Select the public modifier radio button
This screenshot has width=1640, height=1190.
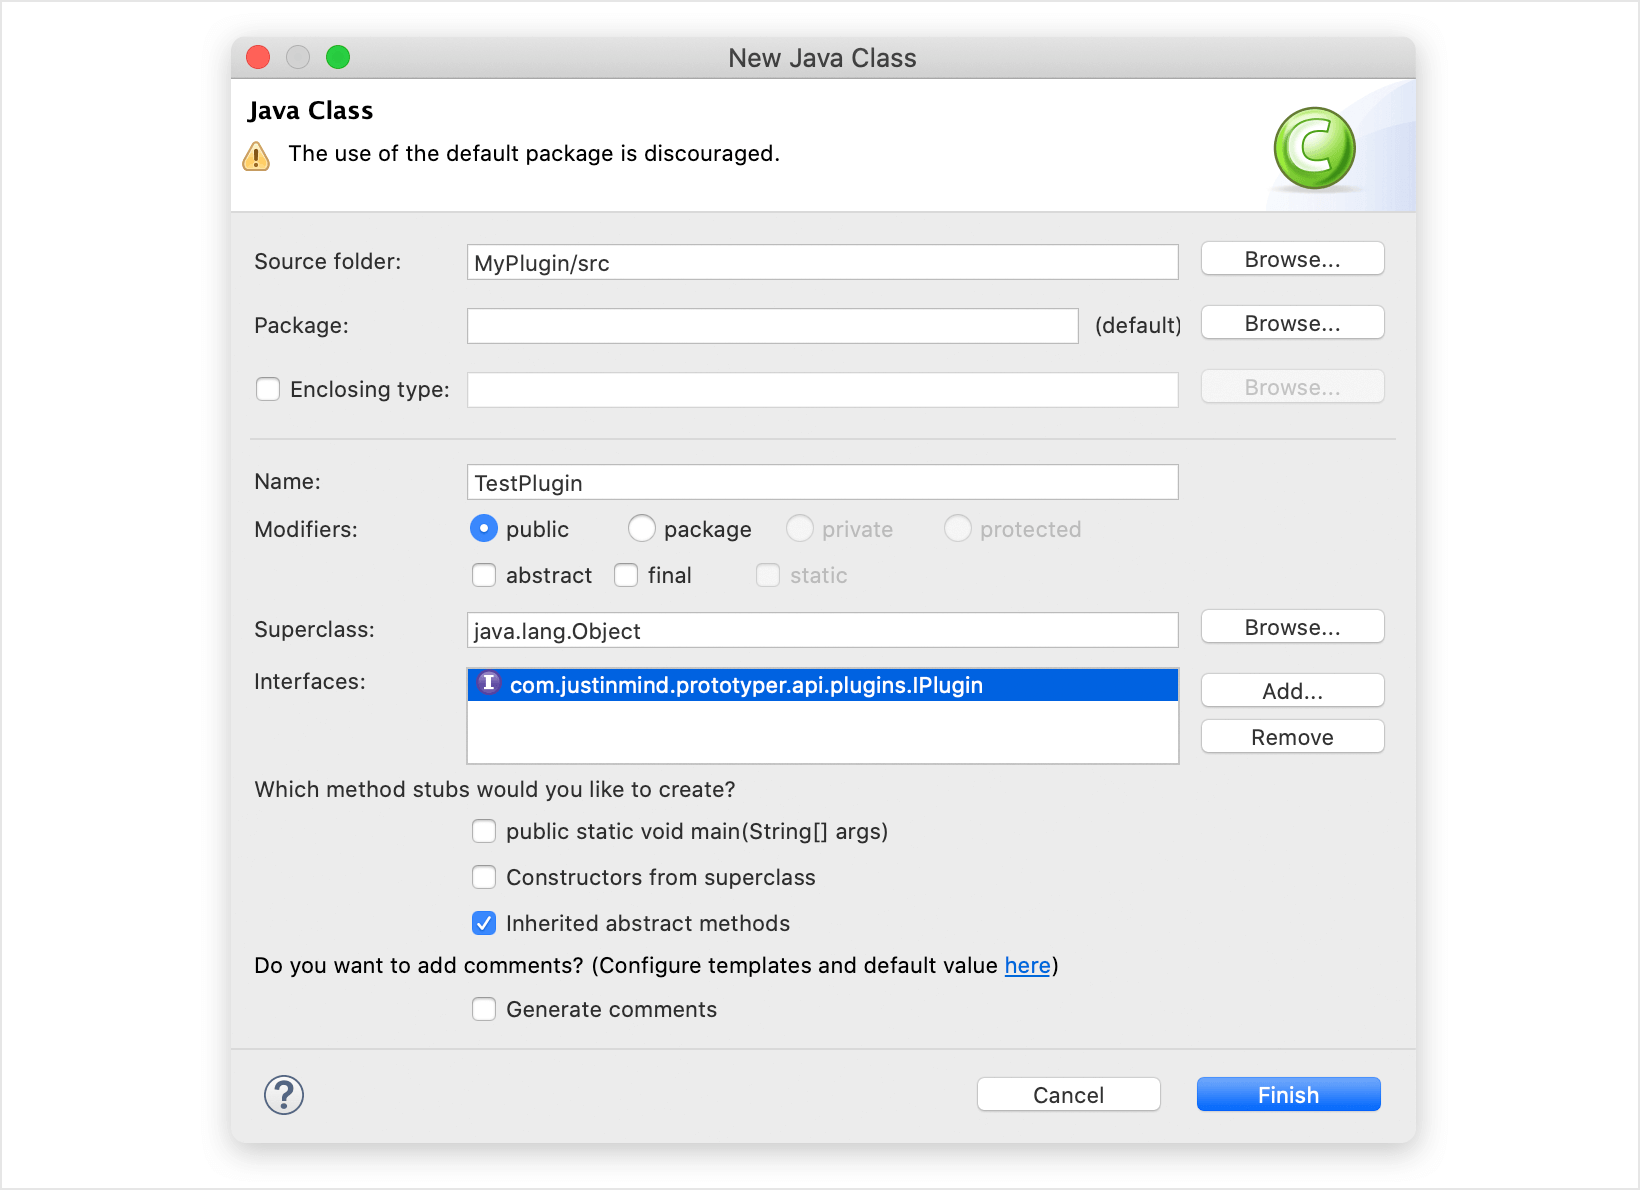(x=484, y=528)
